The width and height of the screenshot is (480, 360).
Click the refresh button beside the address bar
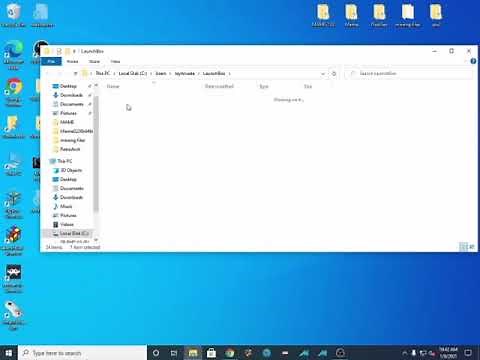pos(334,73)
